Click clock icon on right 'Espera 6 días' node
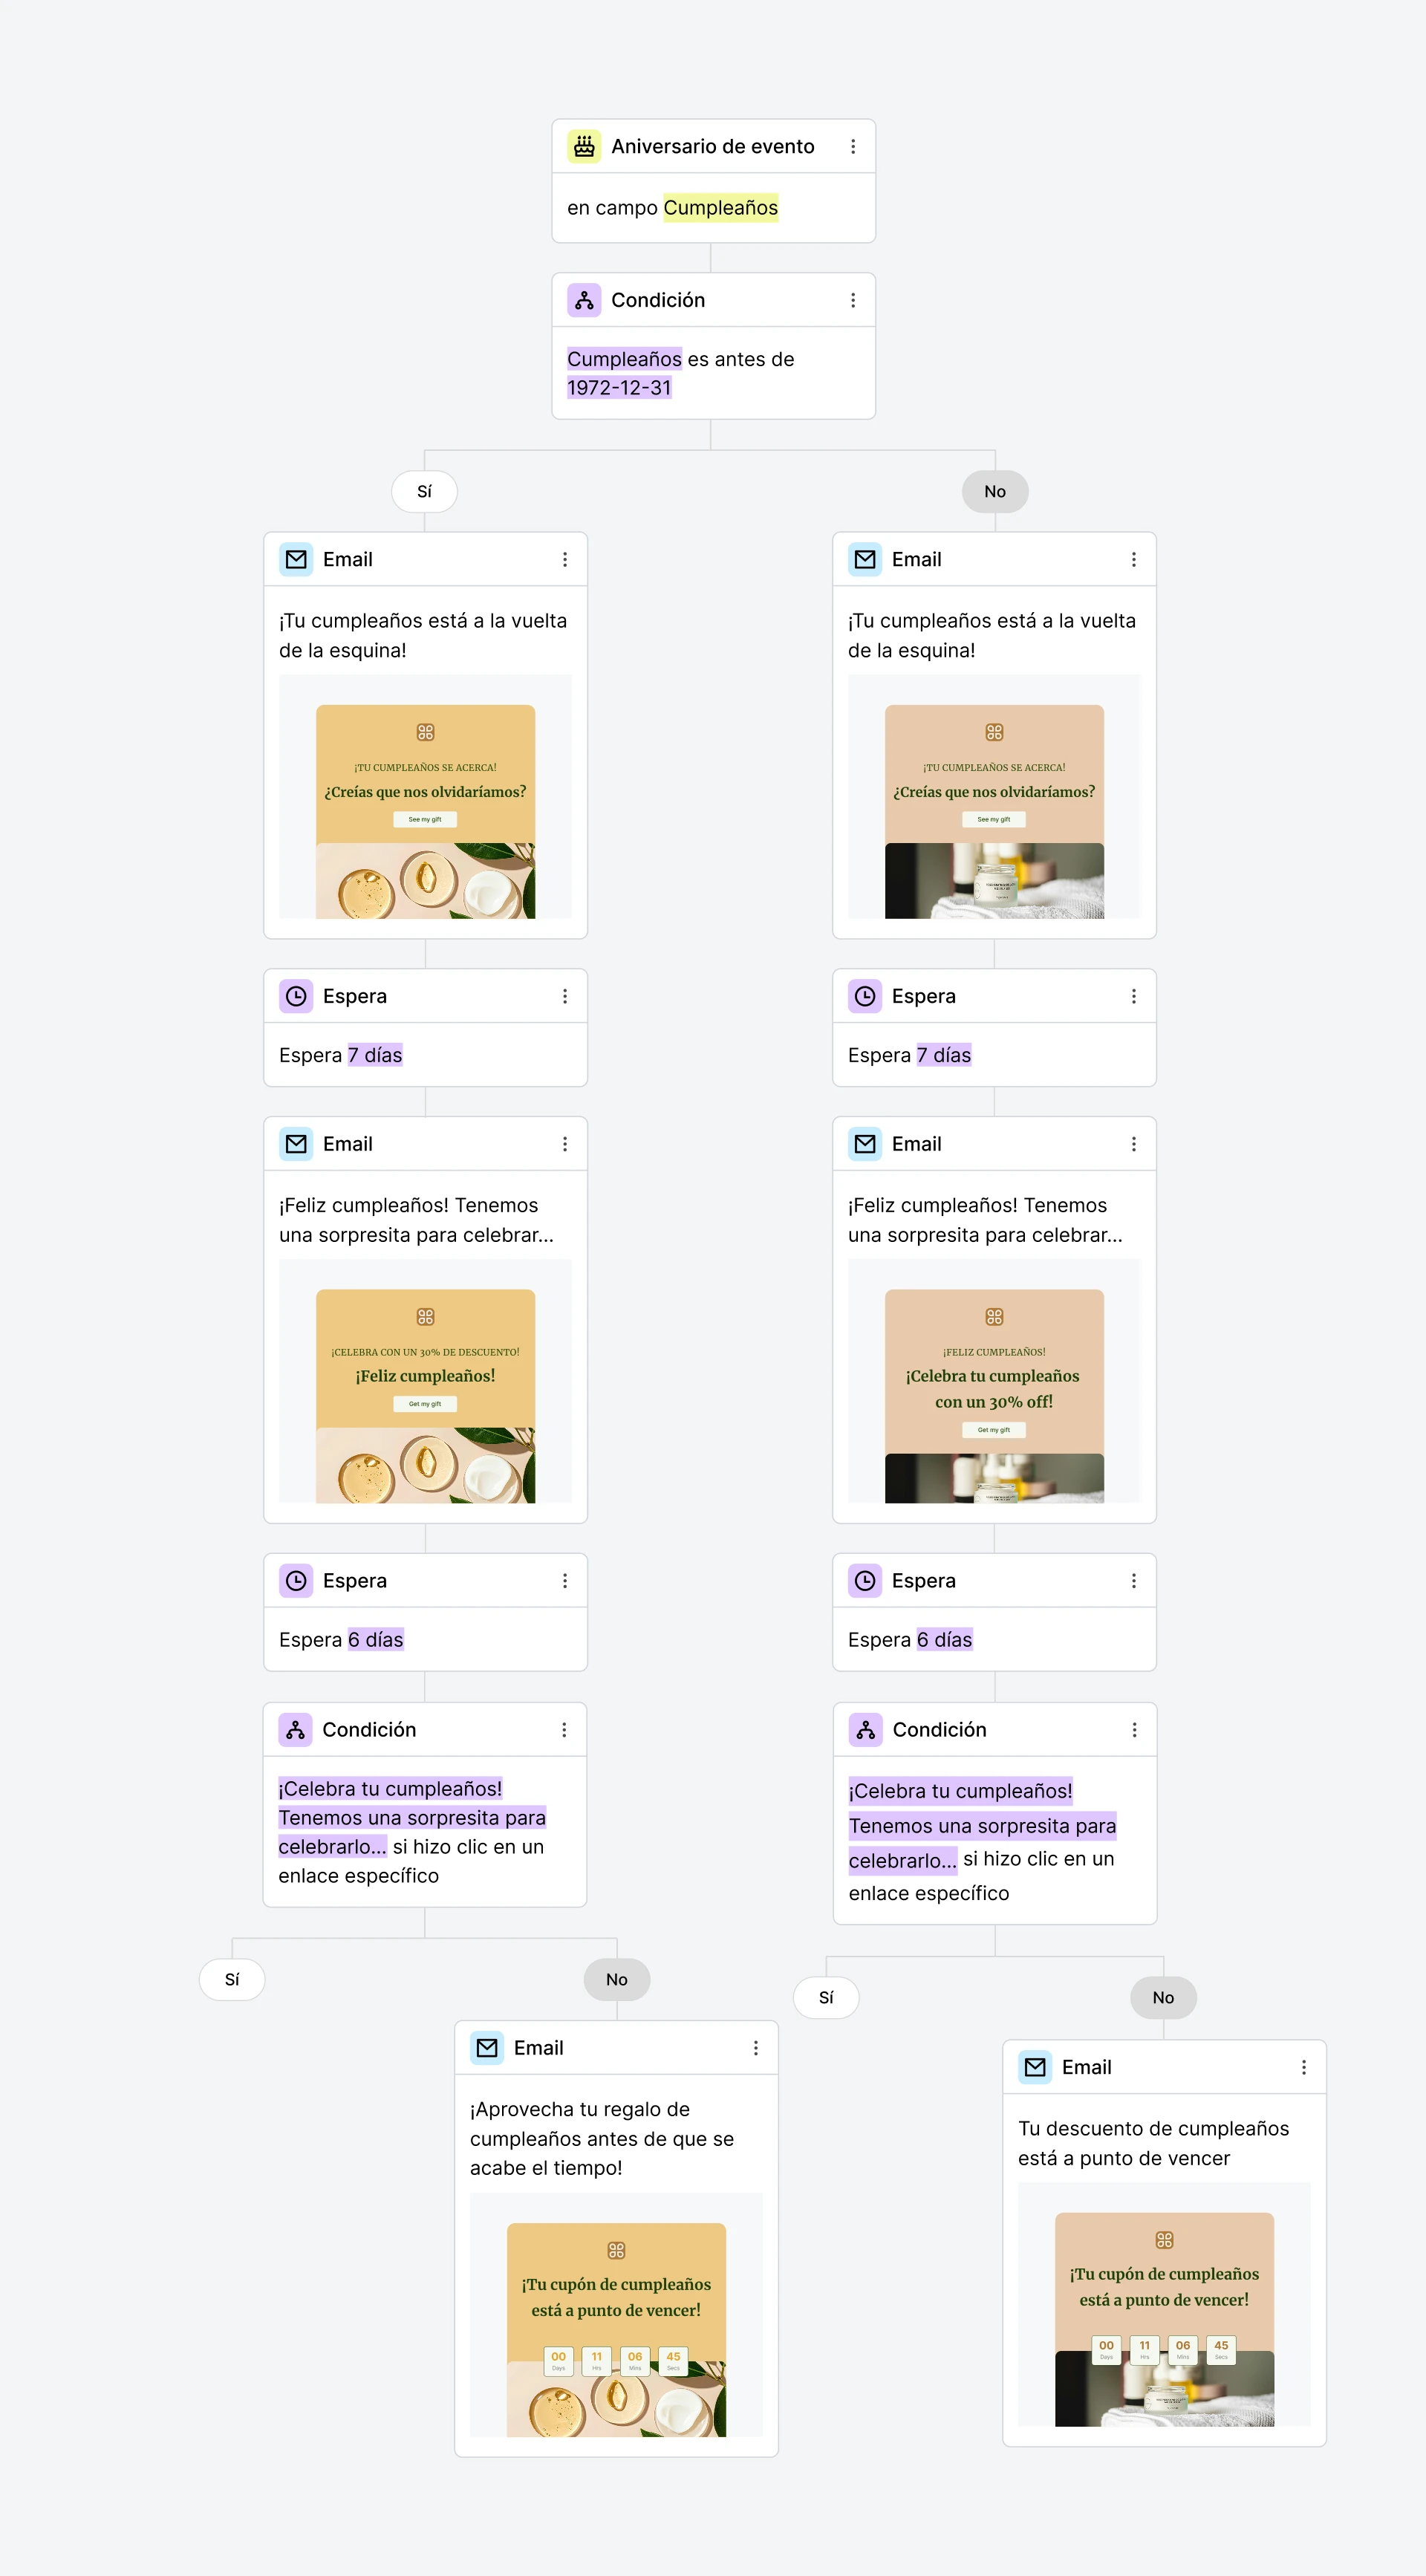1426x2576 pixels. [865, 1581]
